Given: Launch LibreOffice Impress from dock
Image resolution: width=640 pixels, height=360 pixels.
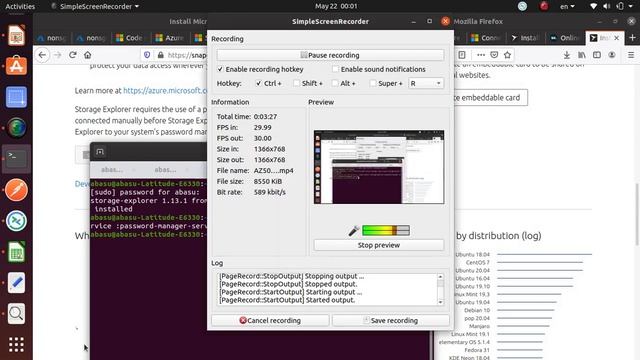Looking at the screenshot, I should pos(16,35).
